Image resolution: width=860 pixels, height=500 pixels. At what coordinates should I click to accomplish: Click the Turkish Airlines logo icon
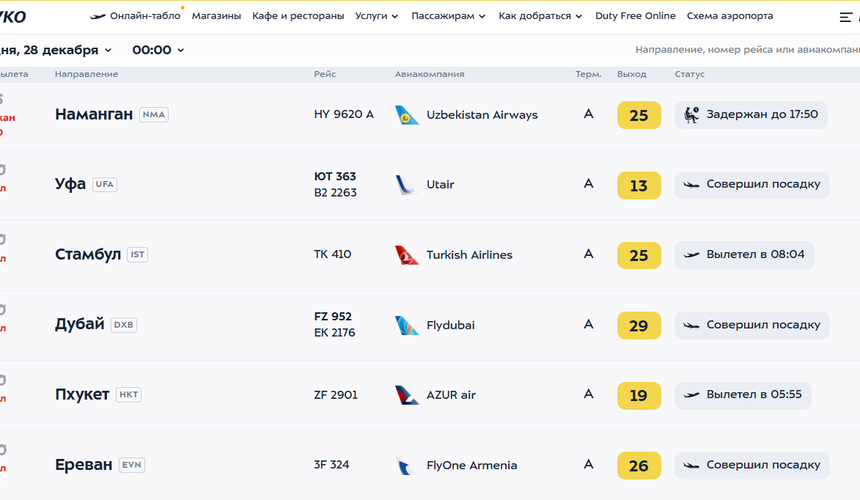point(407,255)
